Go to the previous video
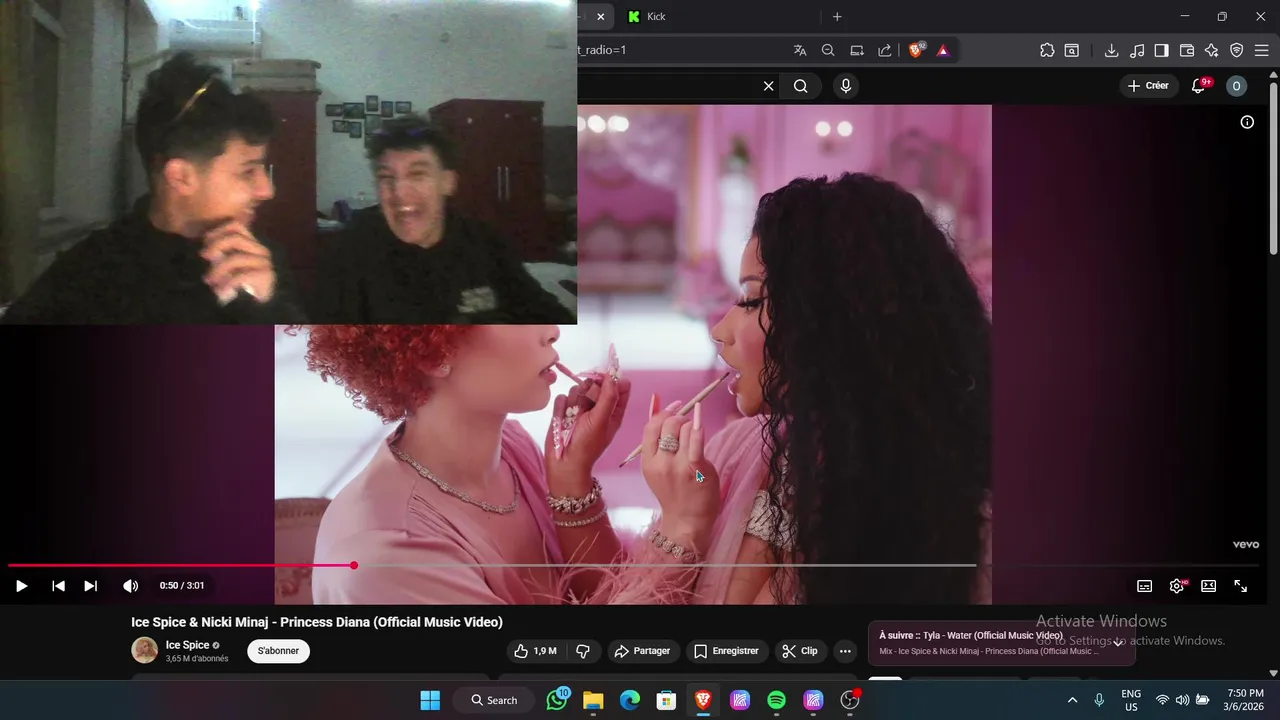 [x=58, y=586]
